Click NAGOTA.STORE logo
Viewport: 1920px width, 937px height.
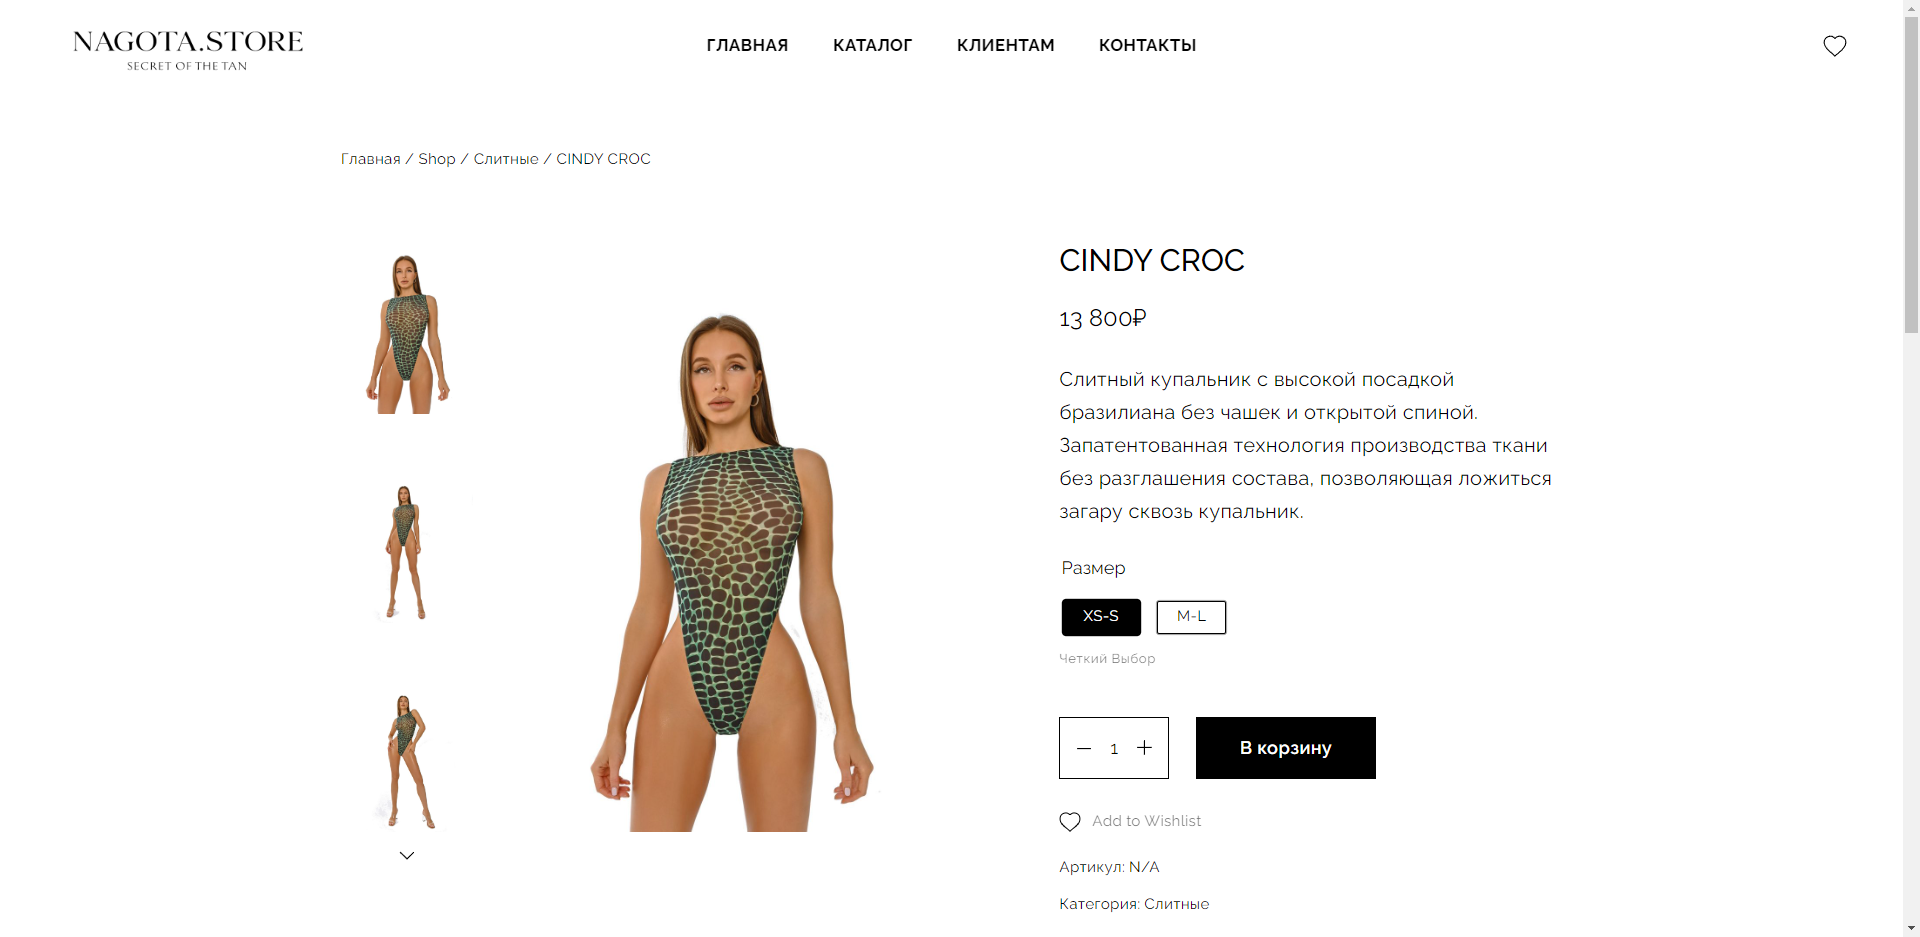coord(187,49)
